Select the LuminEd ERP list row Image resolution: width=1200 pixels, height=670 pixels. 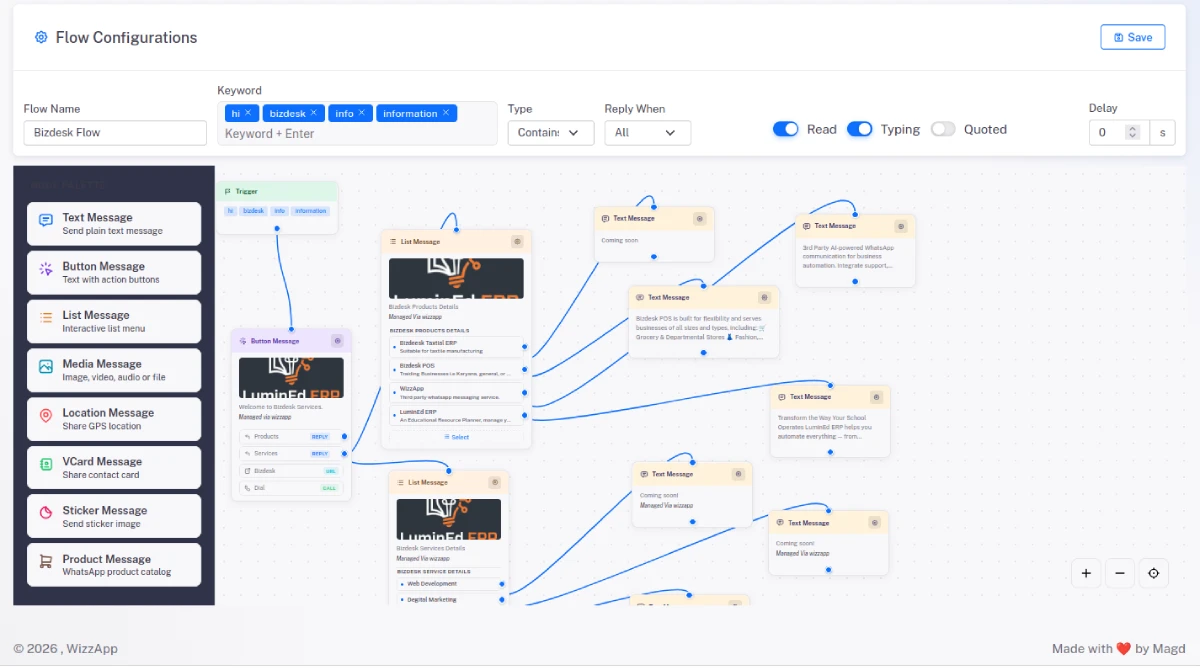(456, 415)
